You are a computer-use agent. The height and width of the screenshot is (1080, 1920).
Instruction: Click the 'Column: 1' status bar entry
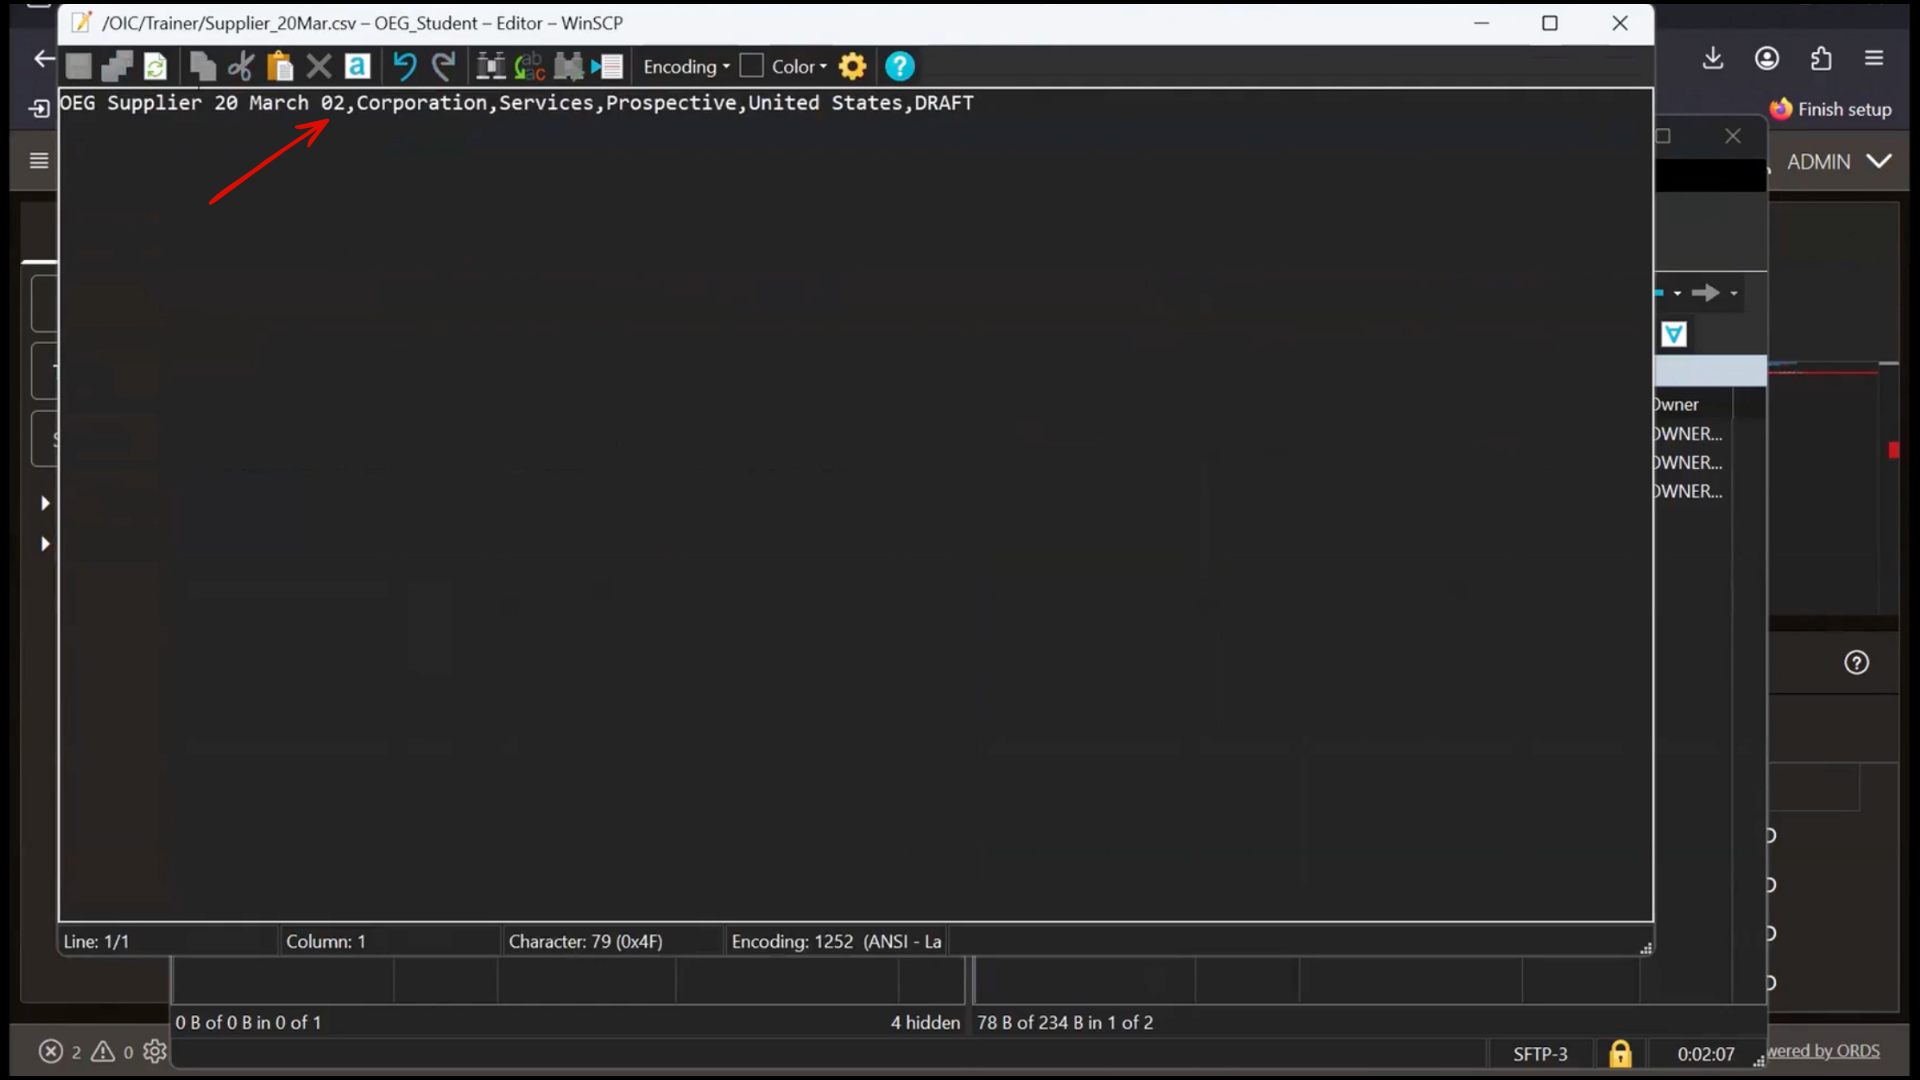click(326, 941)
